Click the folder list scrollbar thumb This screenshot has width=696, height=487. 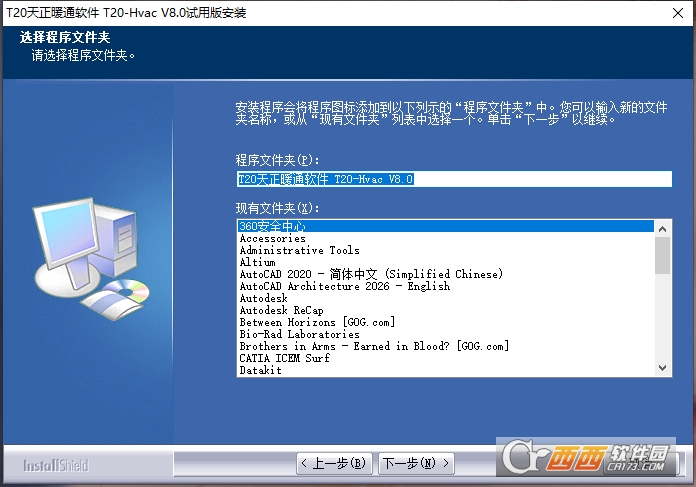(662, 255)
